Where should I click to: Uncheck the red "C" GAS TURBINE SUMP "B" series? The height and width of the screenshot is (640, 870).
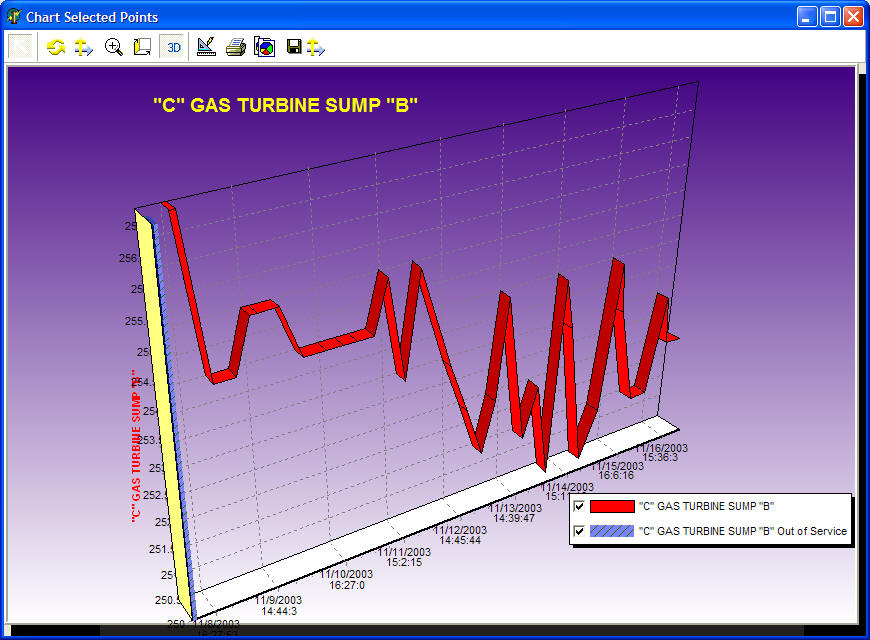point(578,507)
